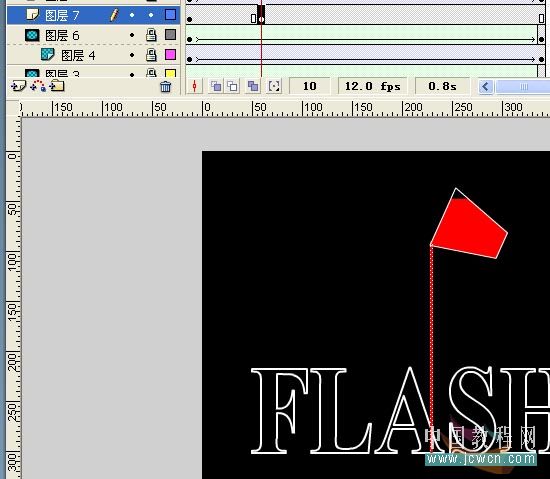Screen dimensions: 550x479
Task: Enable Onion Skin mode
Action: 216,86
